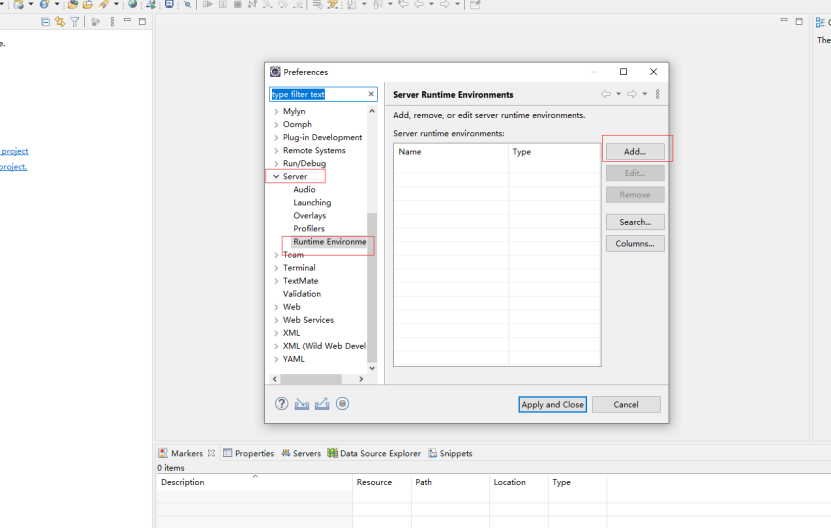Viewport: 831px width, 529px height.
Task: Open the left view's three-dot menu
Action: tap(112, 22)
